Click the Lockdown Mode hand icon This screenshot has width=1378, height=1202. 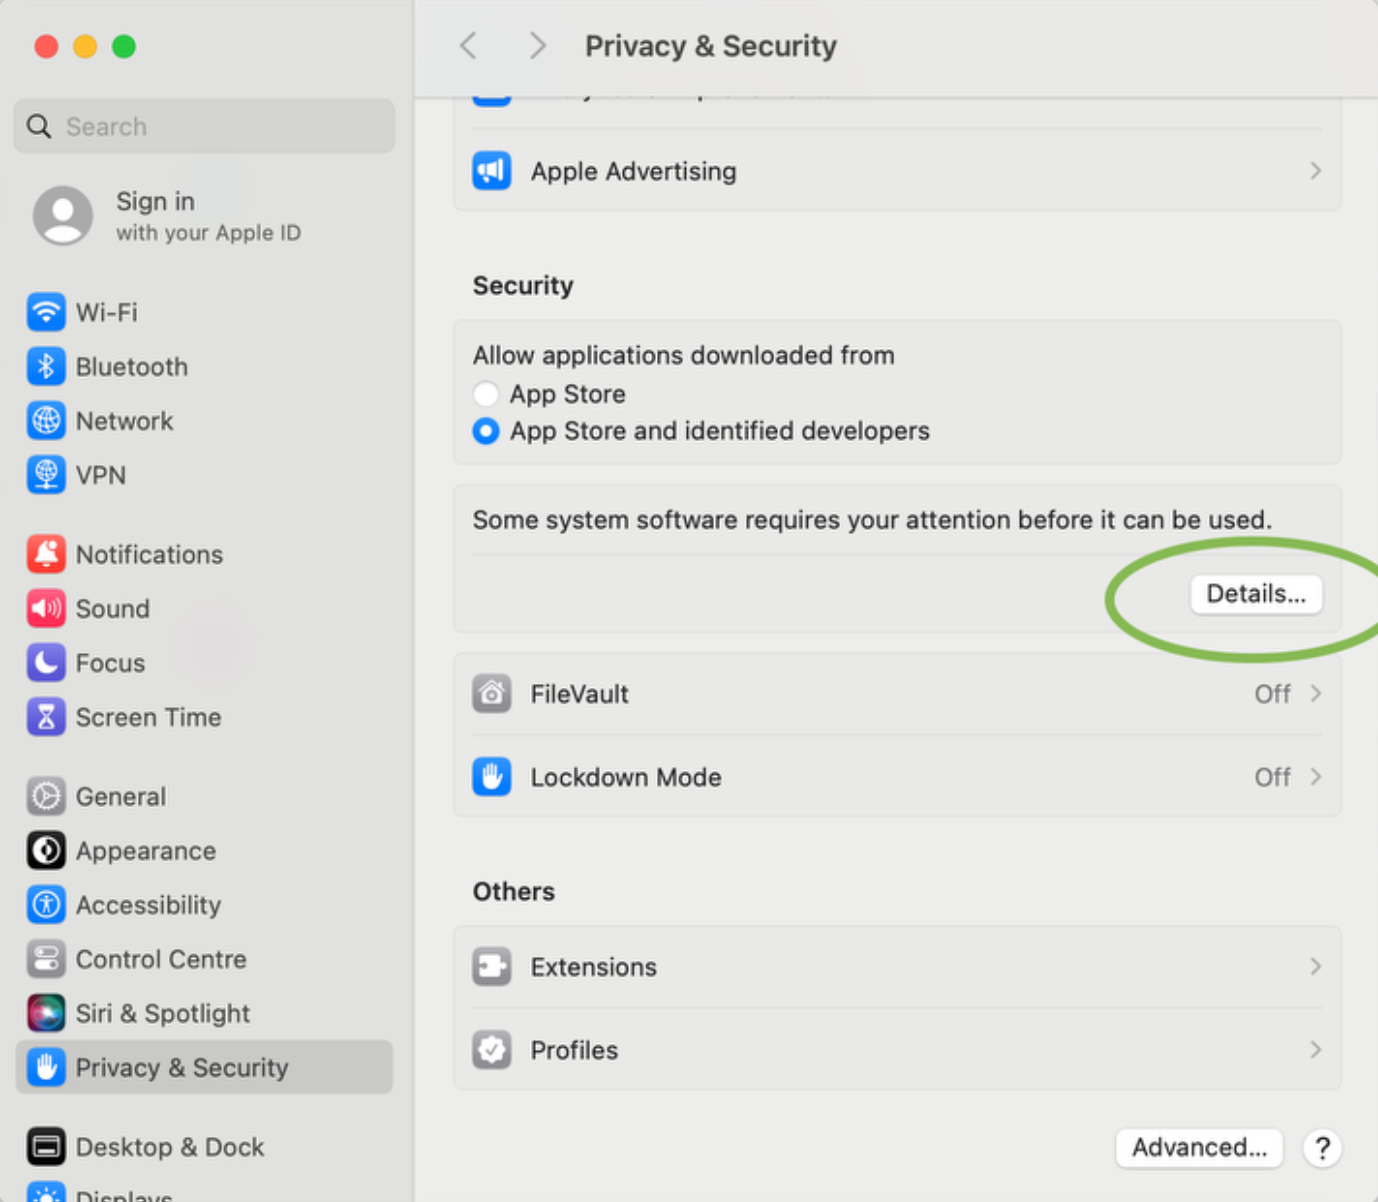coord(492,777)
